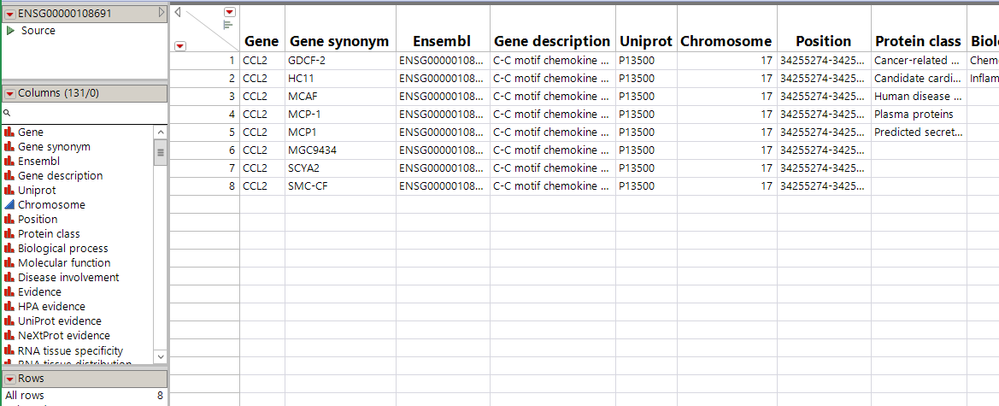The image size is (999, 406).
Task: Click the modeling type icon for Uniprot
Action: tap(9, 190)
